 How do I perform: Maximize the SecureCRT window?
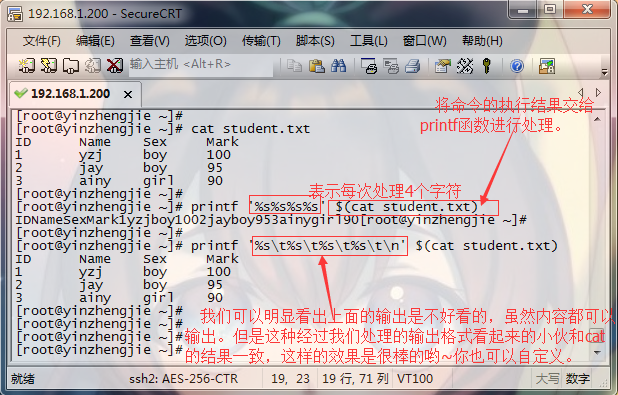(549, 10)
